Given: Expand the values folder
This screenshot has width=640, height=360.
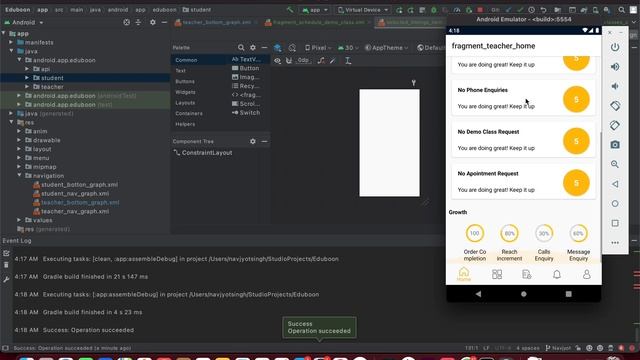Looking at the screenshot, I should pyautogui.click(x=19, y=220).
